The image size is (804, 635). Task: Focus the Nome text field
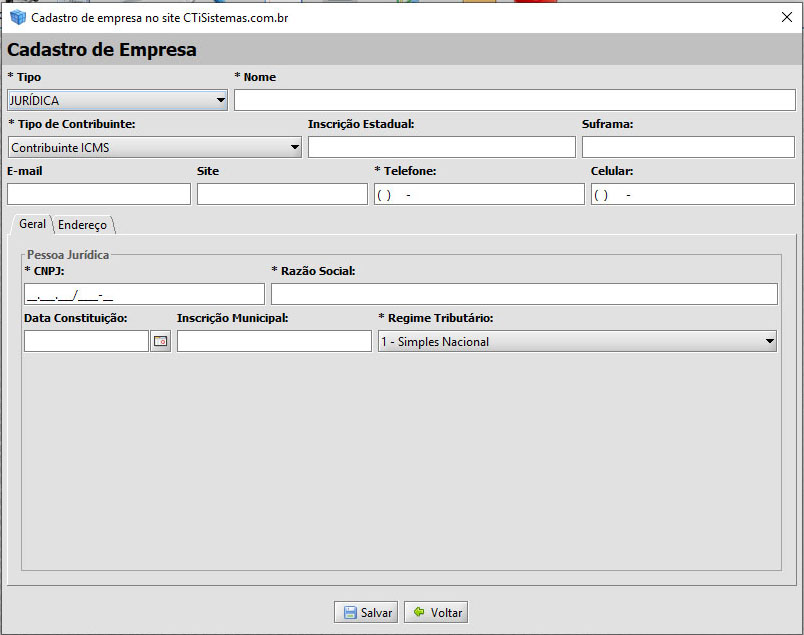(514, 100)
